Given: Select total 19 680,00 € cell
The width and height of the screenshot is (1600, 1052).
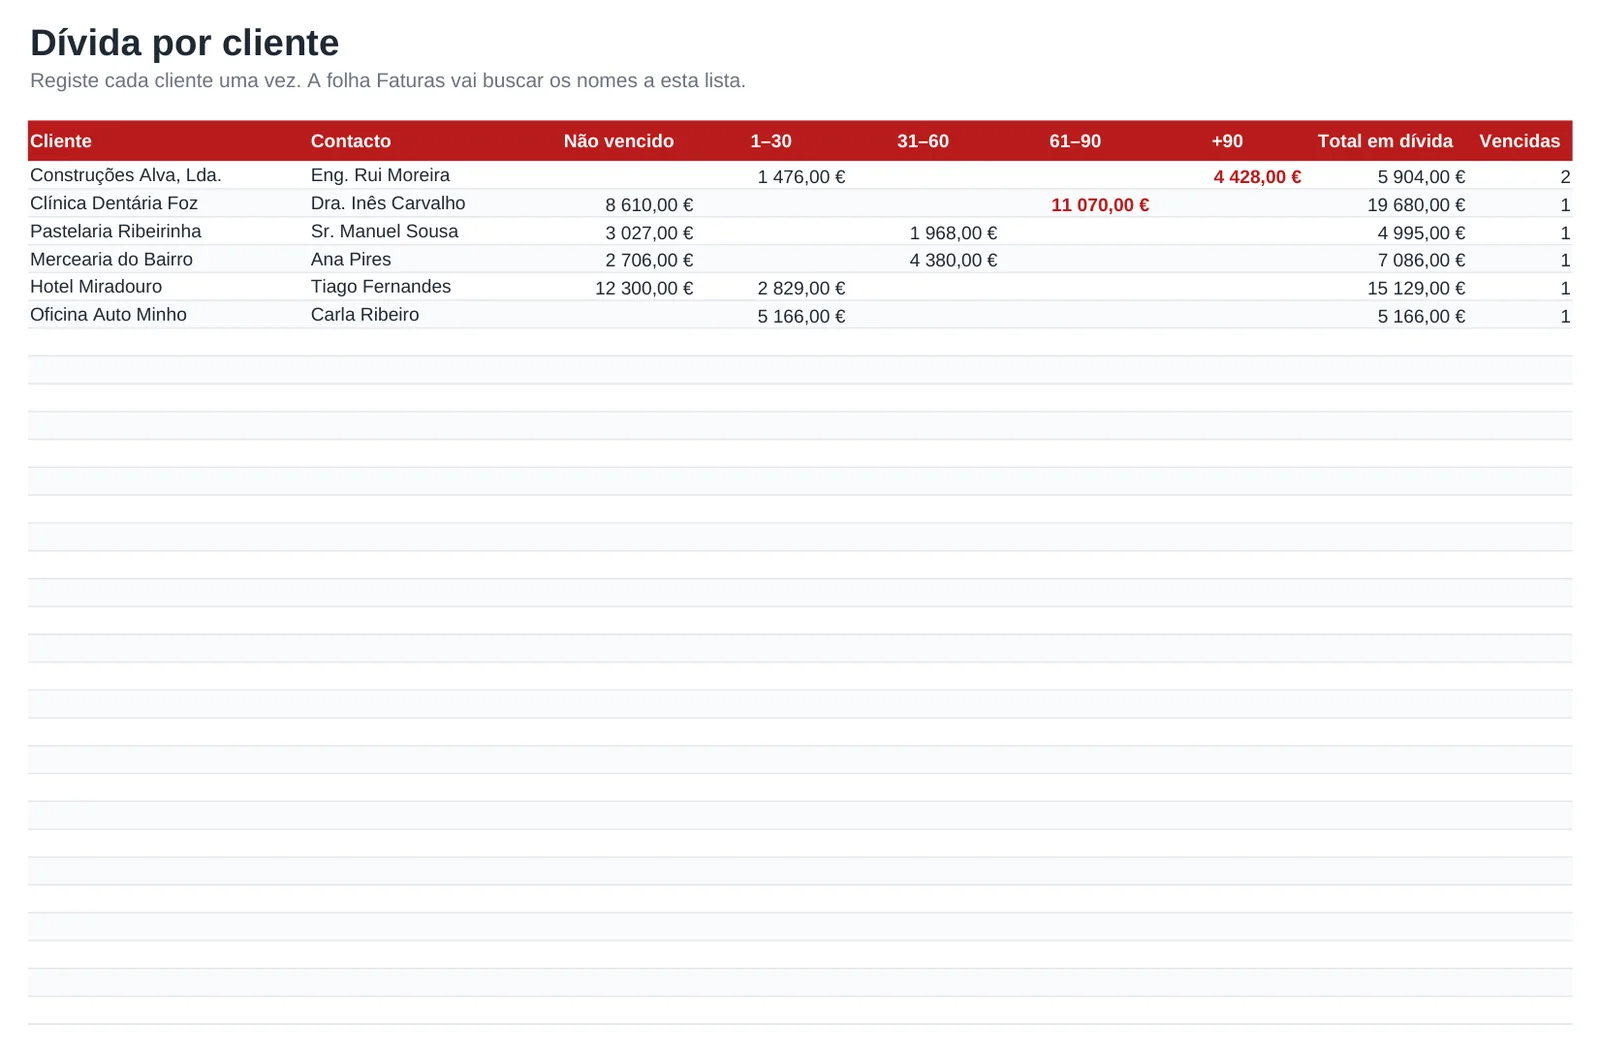Looking at the screenshot, I should click(1416, 205).
